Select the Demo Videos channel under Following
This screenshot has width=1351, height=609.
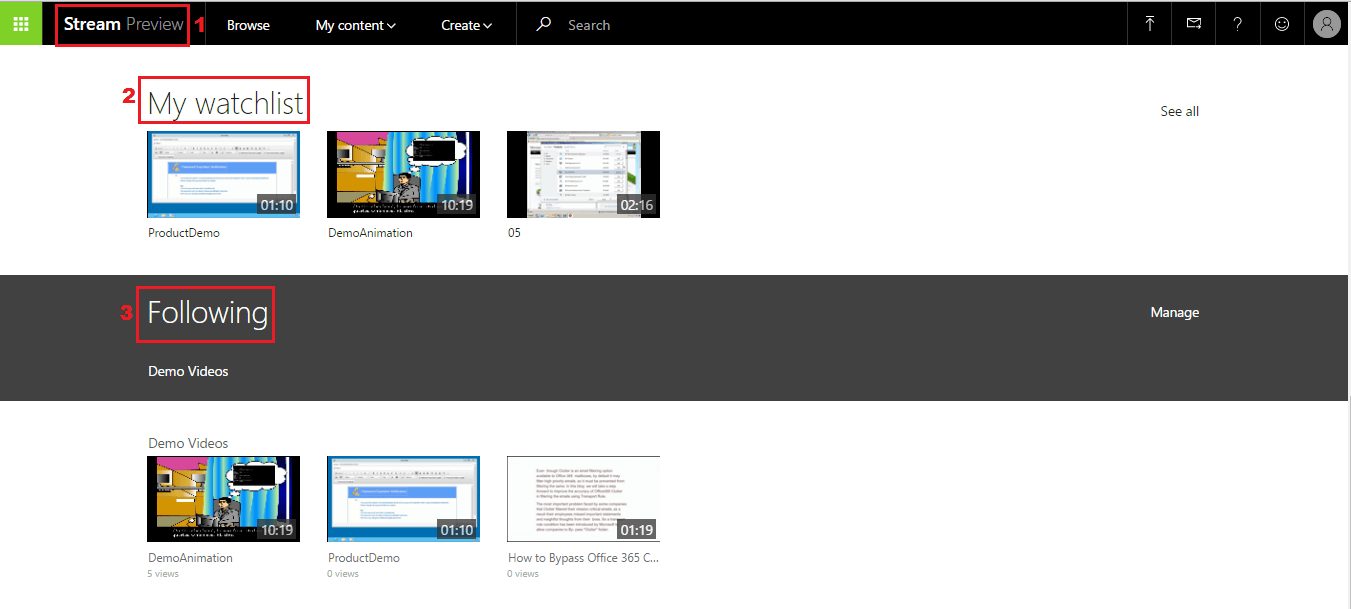[x=188, y=371]
